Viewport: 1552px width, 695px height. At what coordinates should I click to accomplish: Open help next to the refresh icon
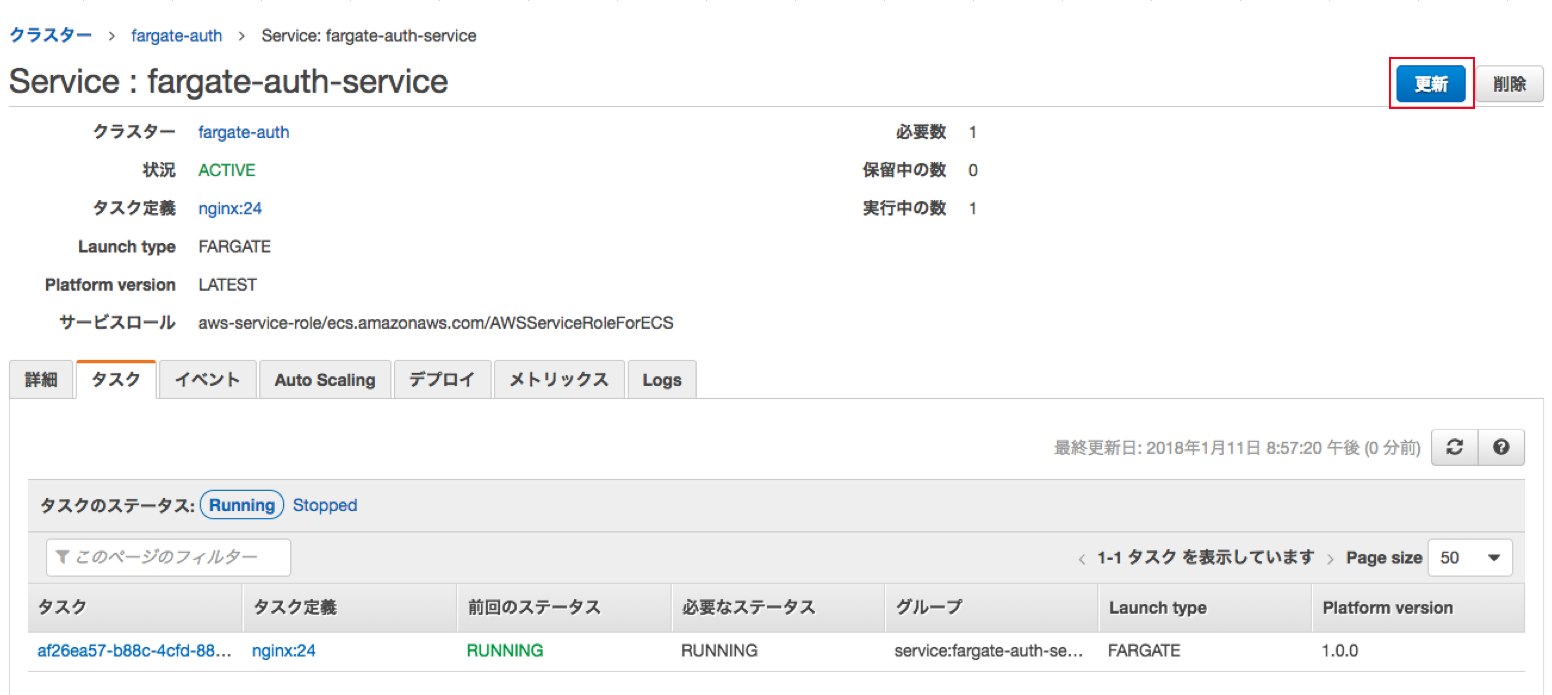(1501, 447)
